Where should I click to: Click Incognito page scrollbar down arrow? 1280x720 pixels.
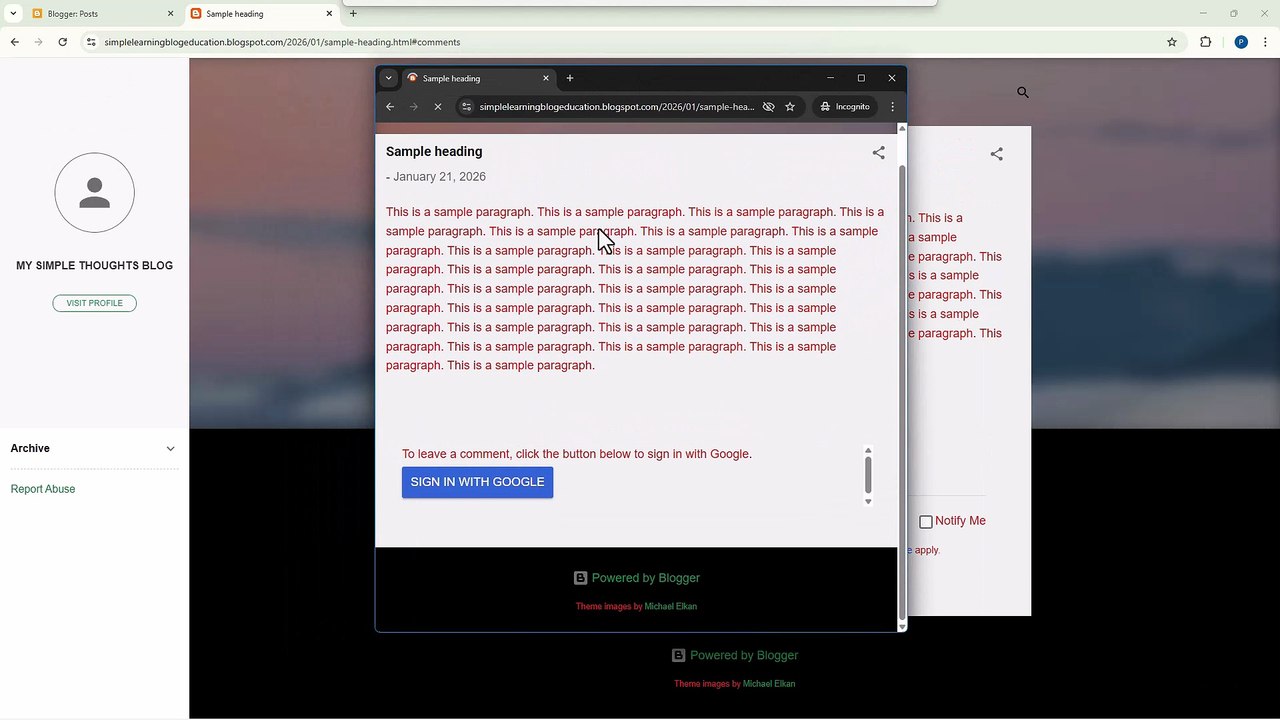point(902,627)
